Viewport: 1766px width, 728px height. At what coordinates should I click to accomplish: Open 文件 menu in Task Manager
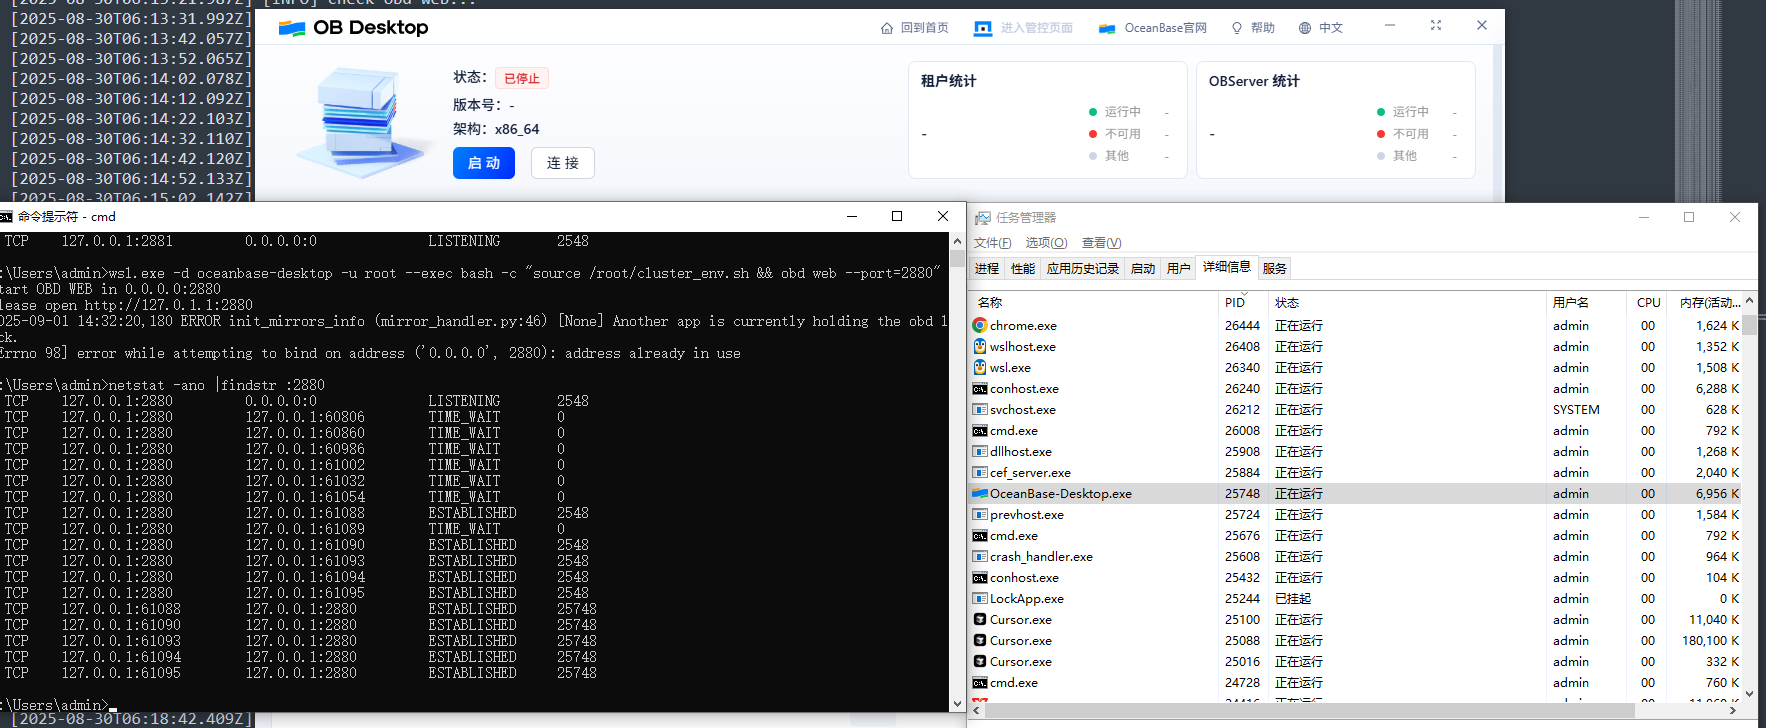click(x=992, y=243)
